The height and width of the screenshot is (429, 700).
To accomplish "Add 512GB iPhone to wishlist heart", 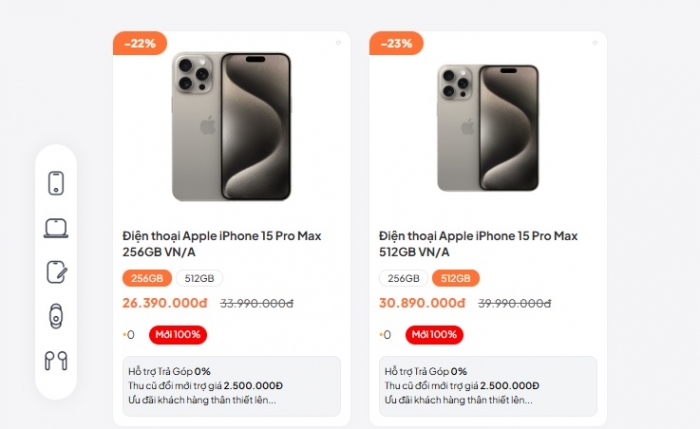I will [593, 43].
